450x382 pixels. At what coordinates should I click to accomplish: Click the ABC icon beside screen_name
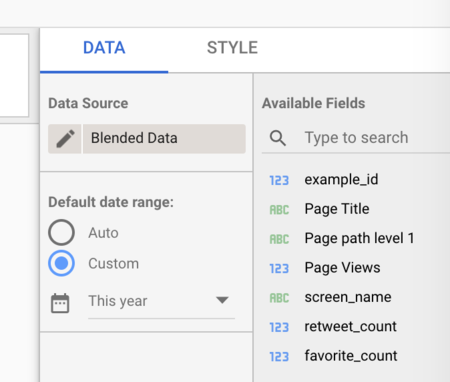pyautogui.click(x=279, y=298)
